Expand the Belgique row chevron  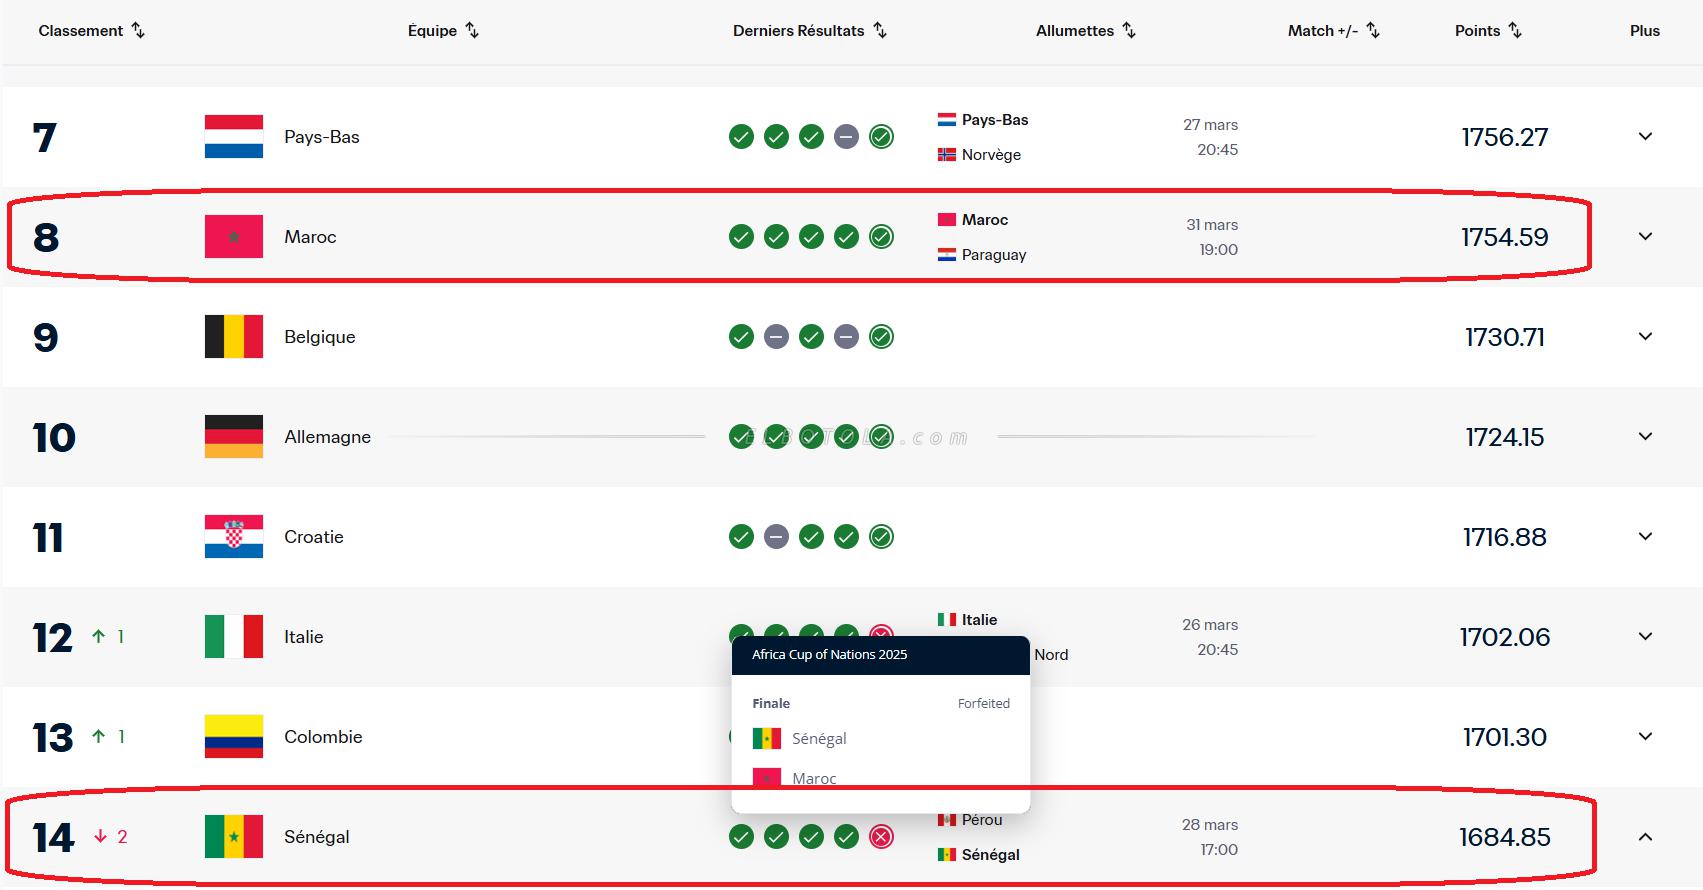pyautogui.click(x=1645, y=337)
